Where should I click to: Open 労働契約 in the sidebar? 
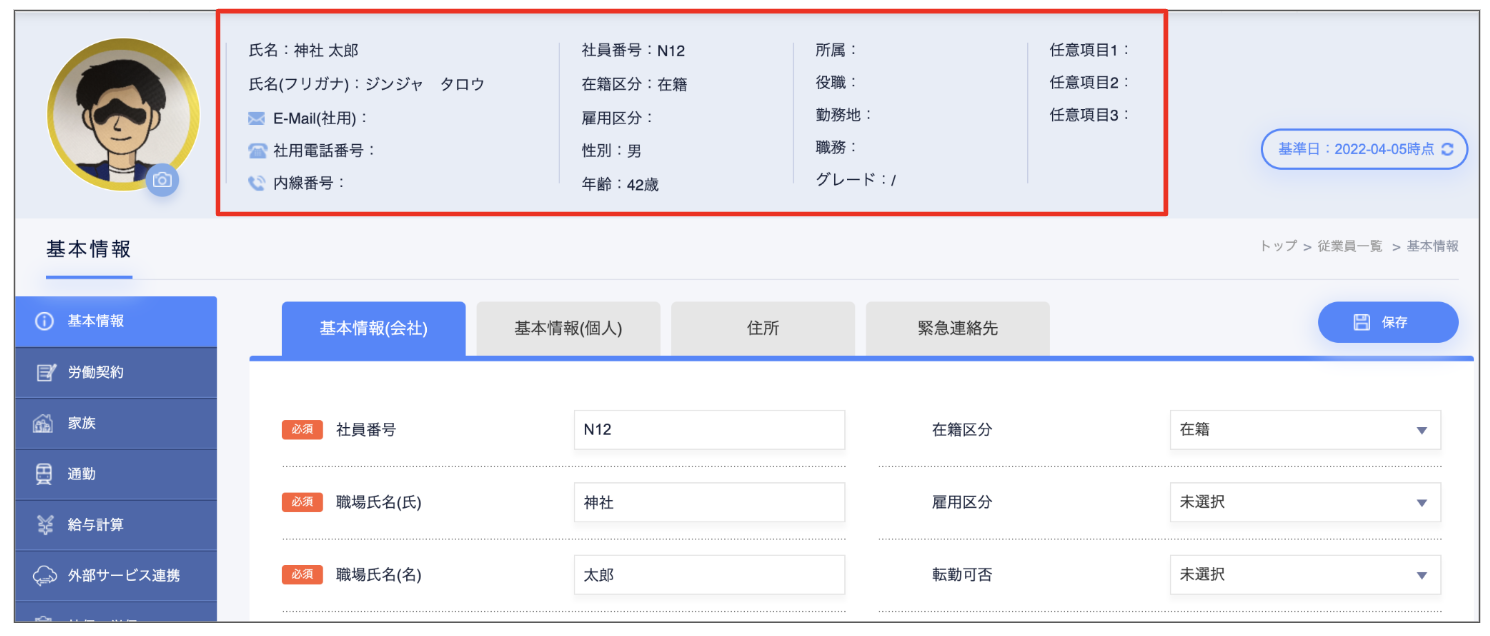click(x=116, y=373)
